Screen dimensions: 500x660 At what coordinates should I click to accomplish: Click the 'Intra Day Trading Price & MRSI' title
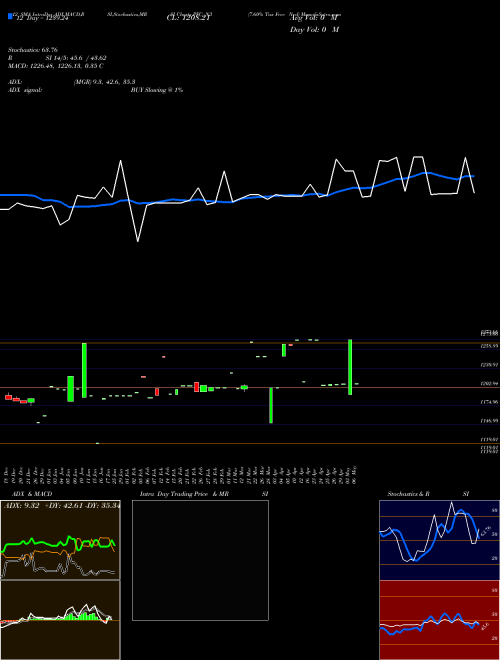[204, 494]
